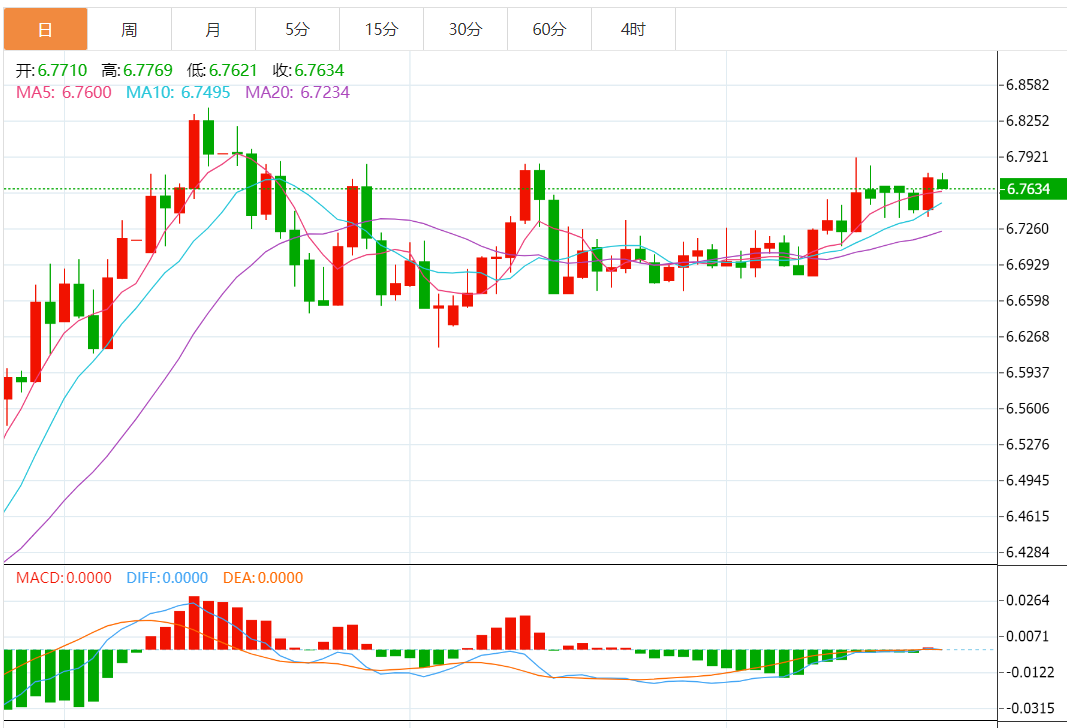Image resolution: width=1067 pixels, height=728 pixels.
Task: Click the 6.5606 price axis label
Action: 1028,409
